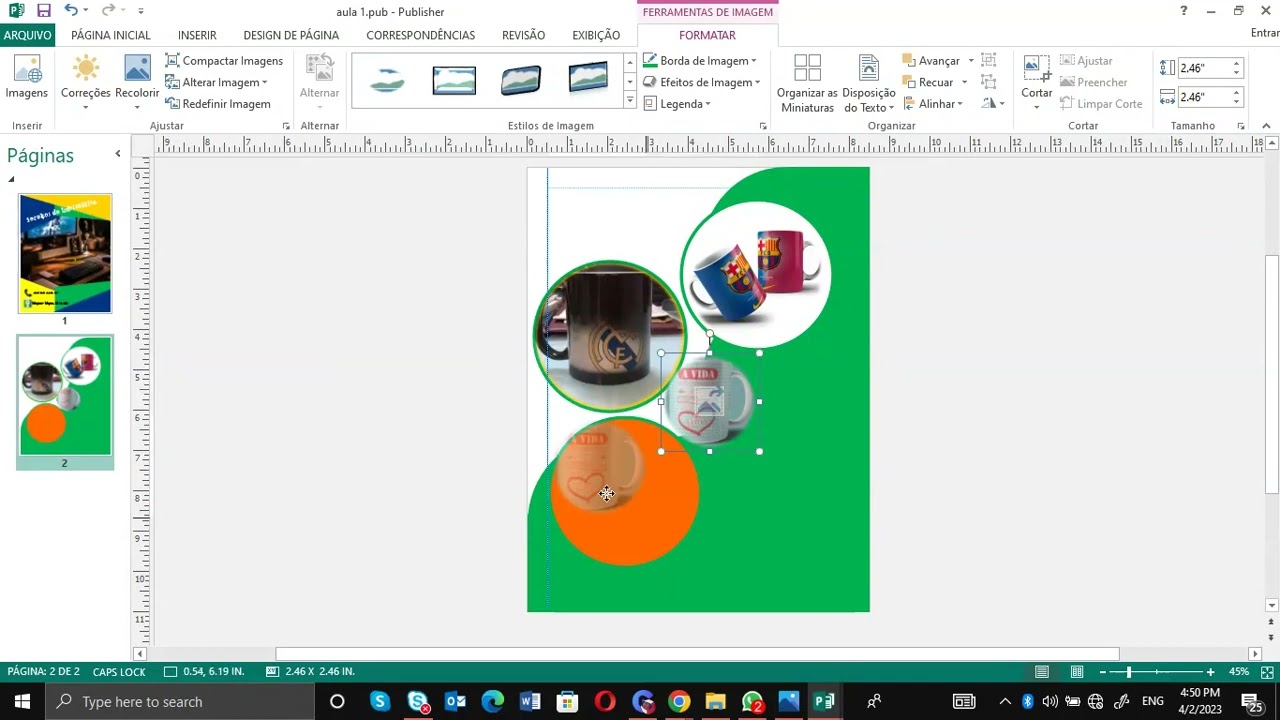The width and height of the screenshot is (1280, 720).
Task: Expand the picture styles gallery
Action: pyautogui.click(x=630, y=100)
